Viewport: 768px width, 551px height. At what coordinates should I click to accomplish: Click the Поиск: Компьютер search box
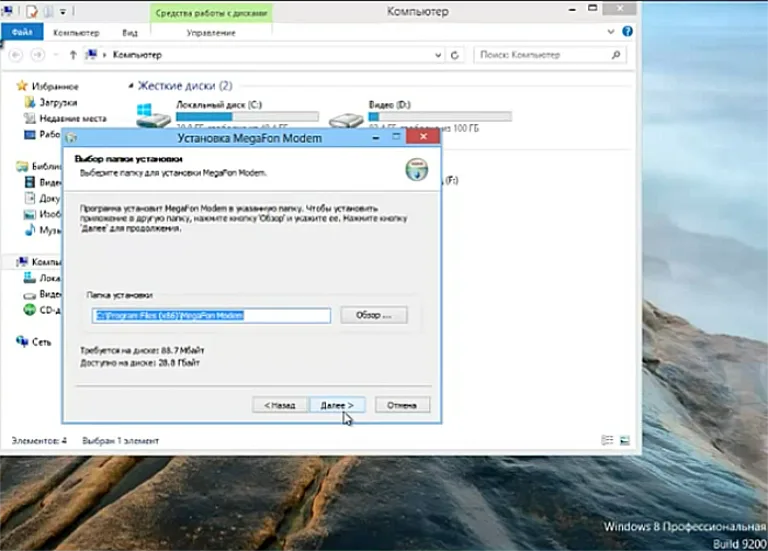coord(550,55)
